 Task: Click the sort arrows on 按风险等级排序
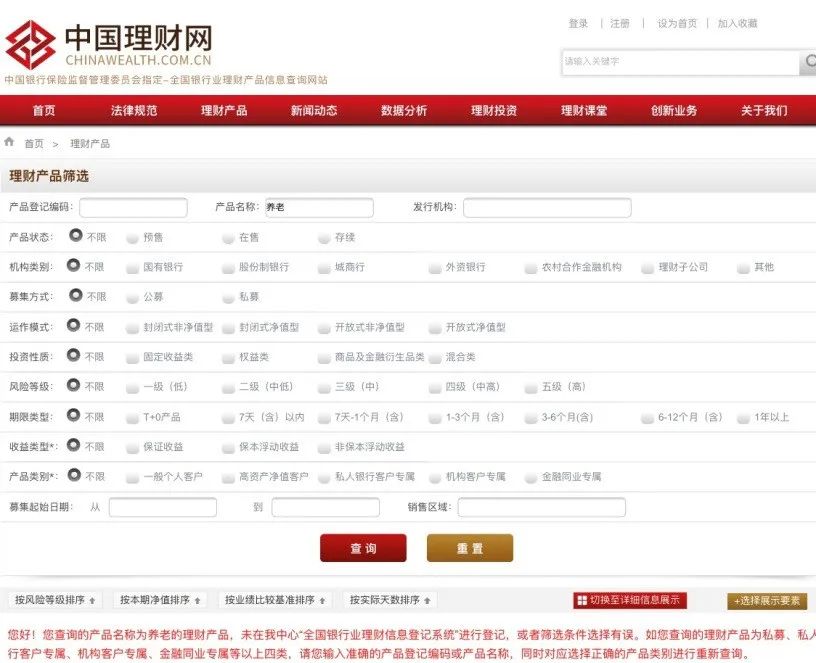pyautogui.click(x=91, y=599)
